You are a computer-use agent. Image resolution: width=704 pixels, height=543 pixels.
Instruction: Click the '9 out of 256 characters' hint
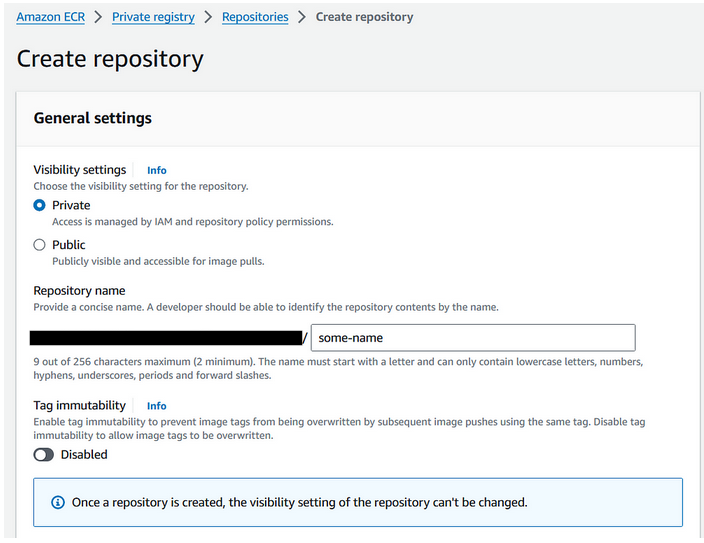tap(338, 368)
